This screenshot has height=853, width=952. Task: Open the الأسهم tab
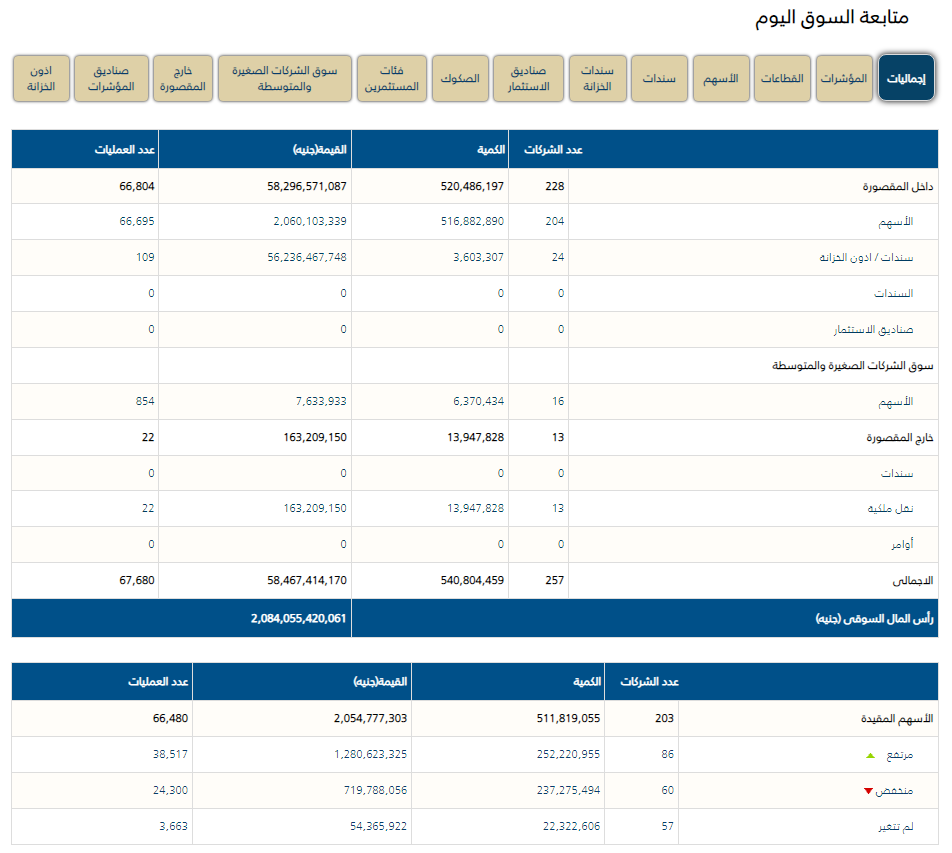point(722,79)
